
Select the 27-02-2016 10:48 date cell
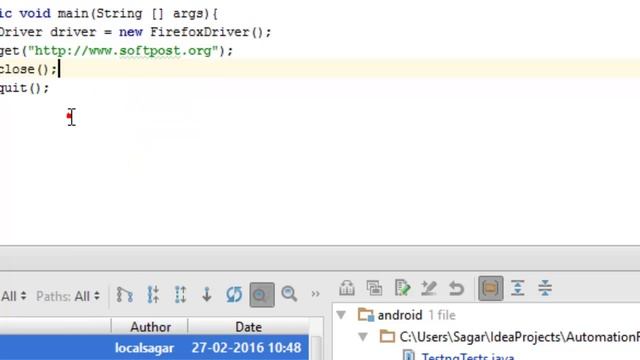pos(247,348)
